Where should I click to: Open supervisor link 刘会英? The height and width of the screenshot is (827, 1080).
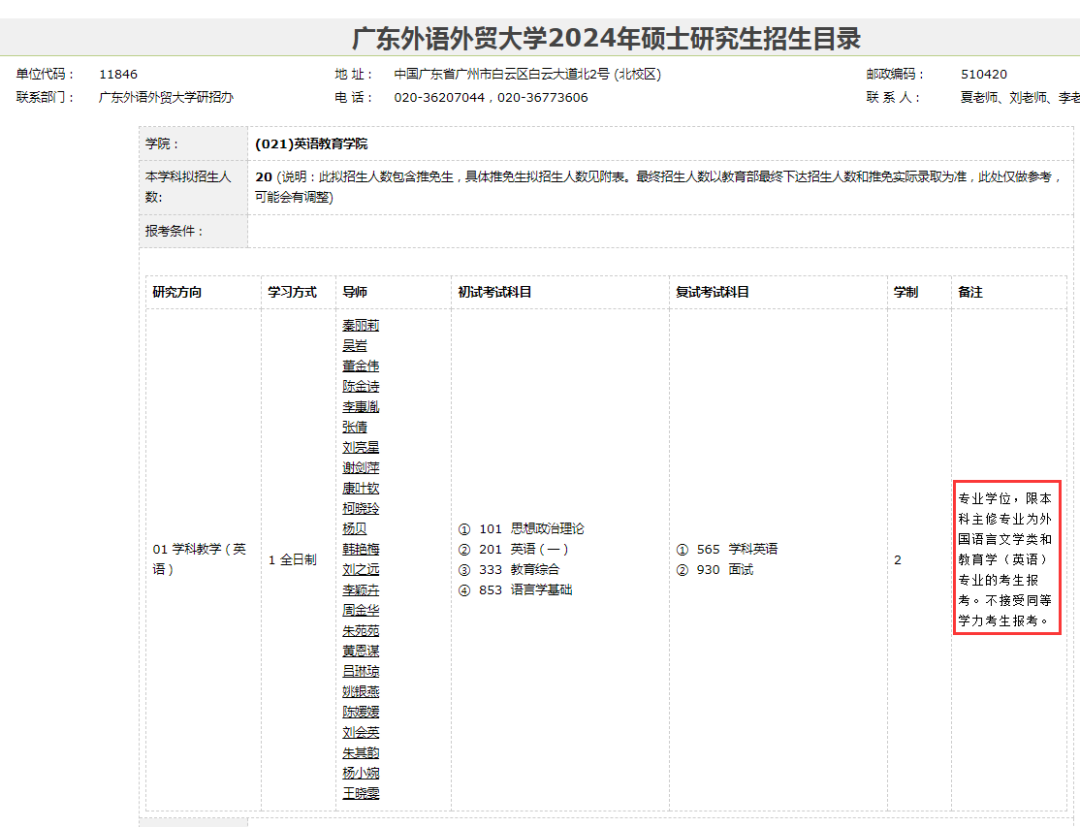360,732
